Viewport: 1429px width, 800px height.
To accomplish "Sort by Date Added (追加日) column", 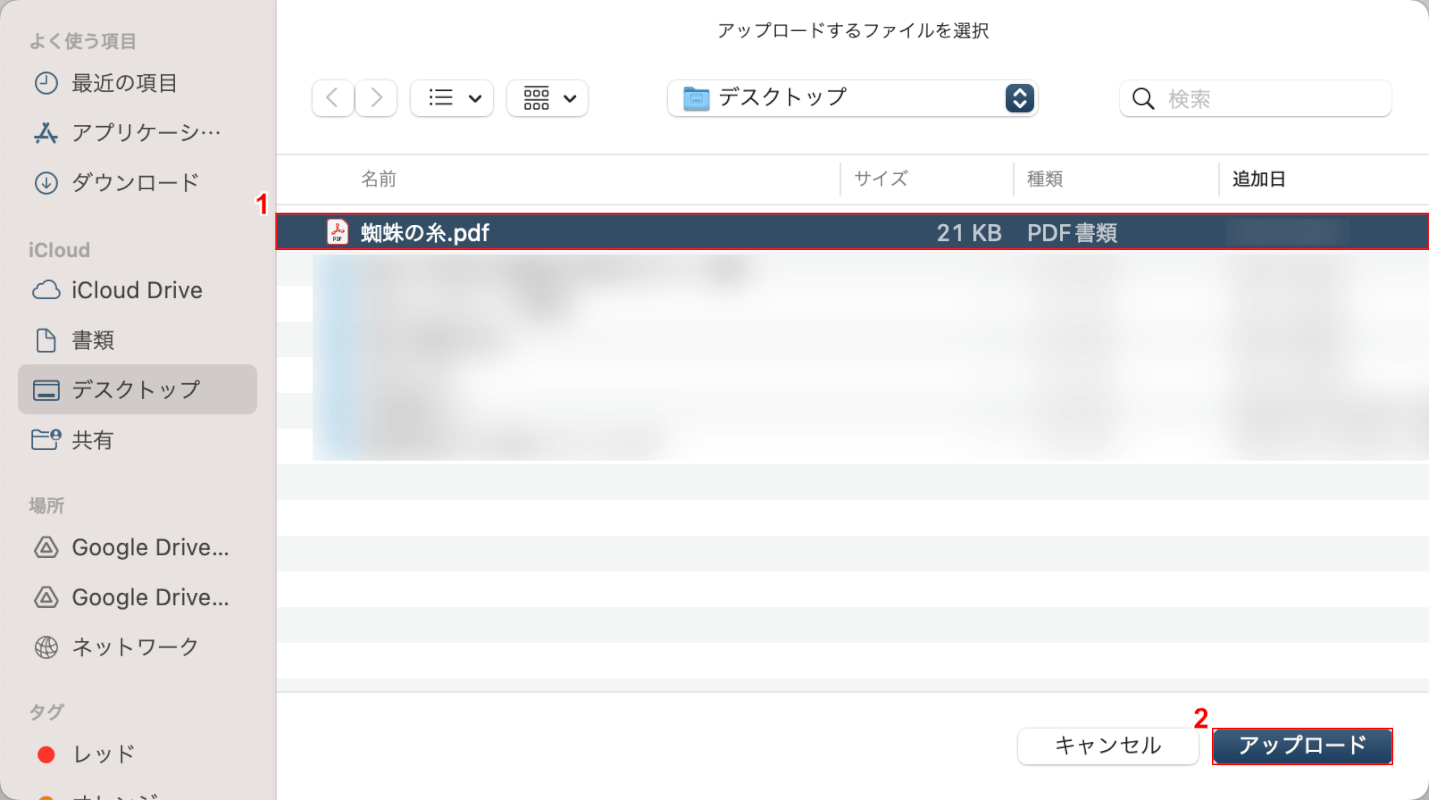I will click(1259, 179).
